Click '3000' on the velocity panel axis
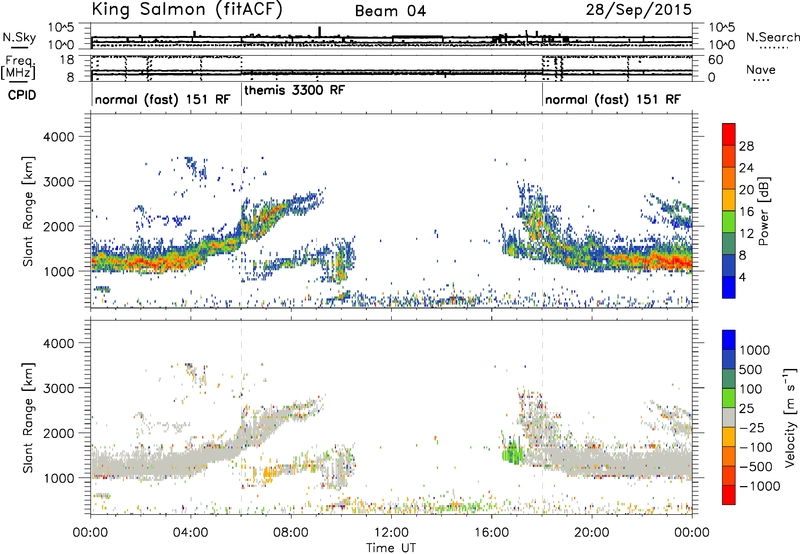 point(58,388)
